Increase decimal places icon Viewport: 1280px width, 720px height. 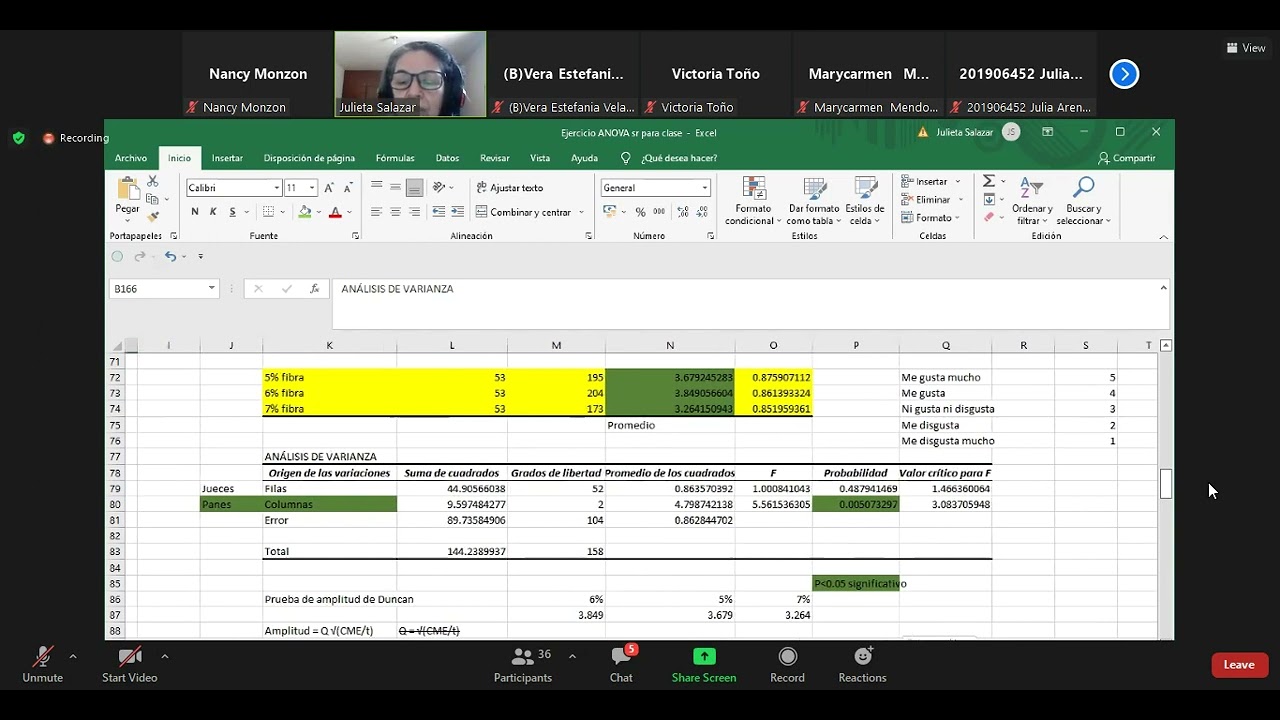[x=683, y=212]
